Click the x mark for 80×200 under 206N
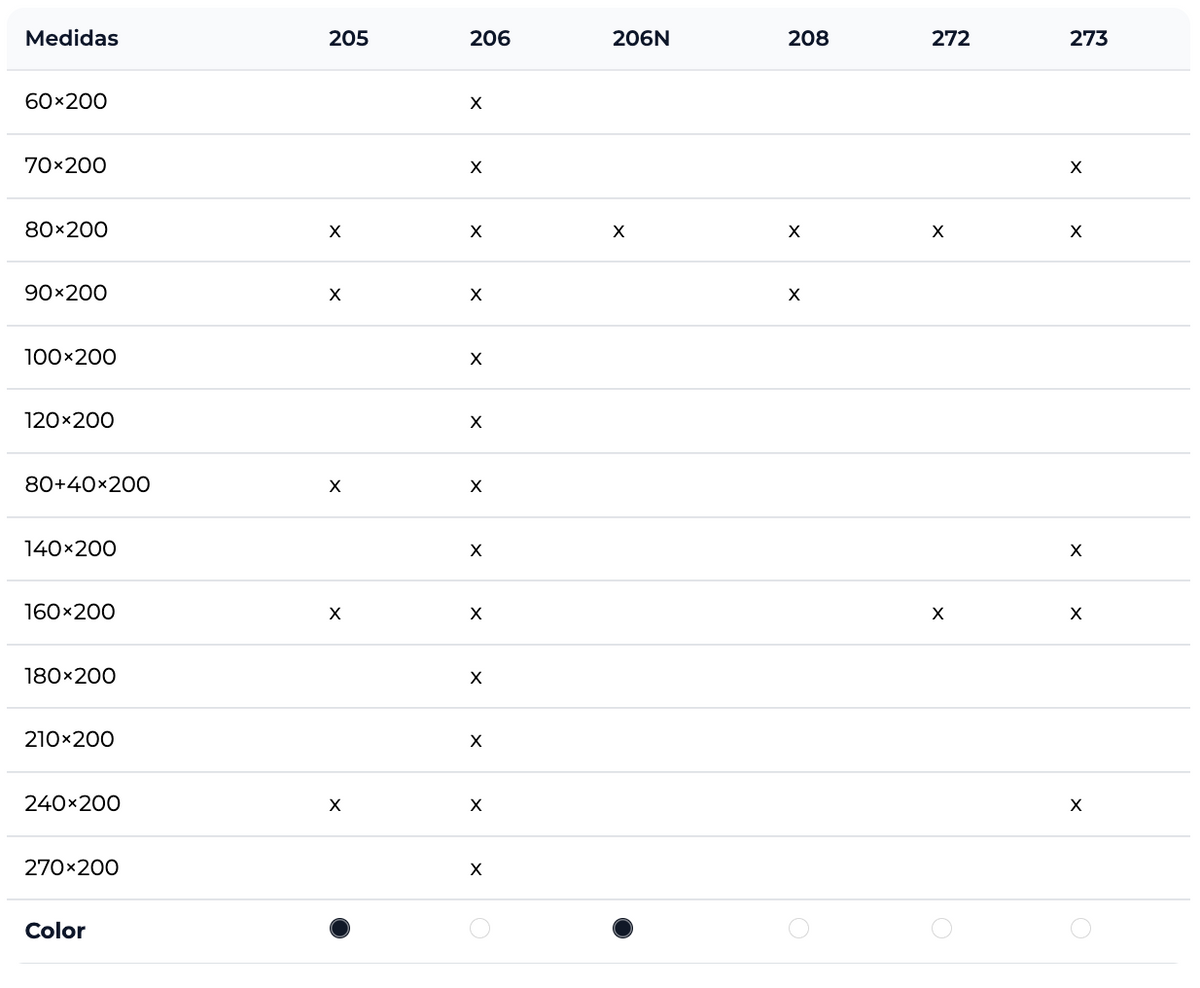The image size is (1200, 988). (x=619, y=231)
